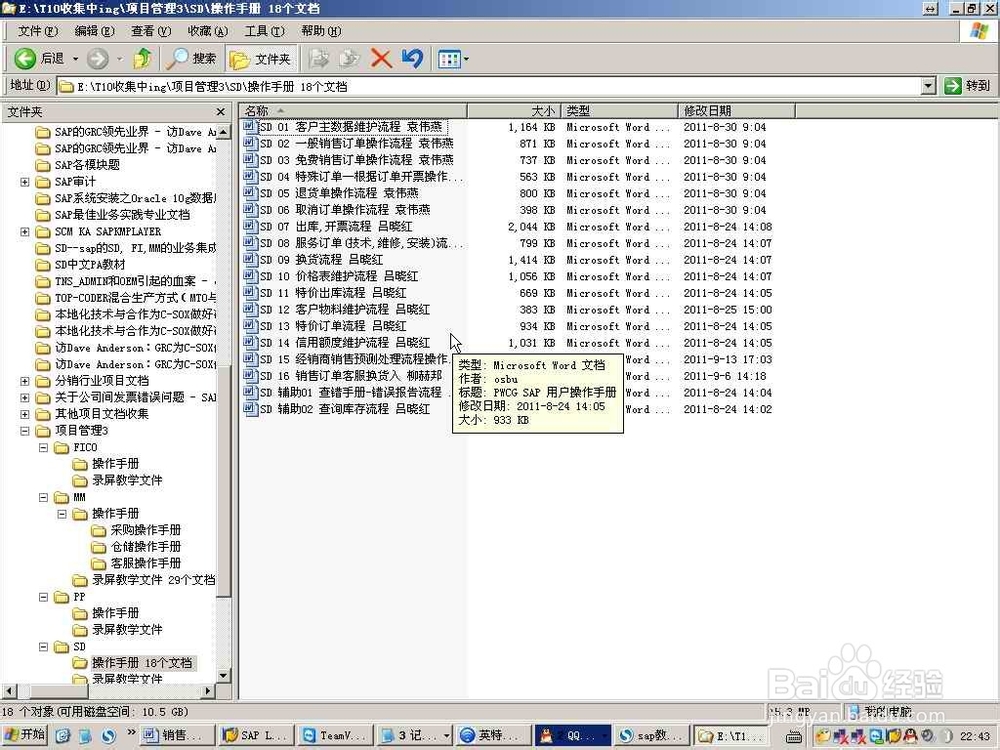This screenshot has width=1000, height=750.
Task: Open the 工具(T) menu
Action: pyautogui.click(x=265, y=31)
